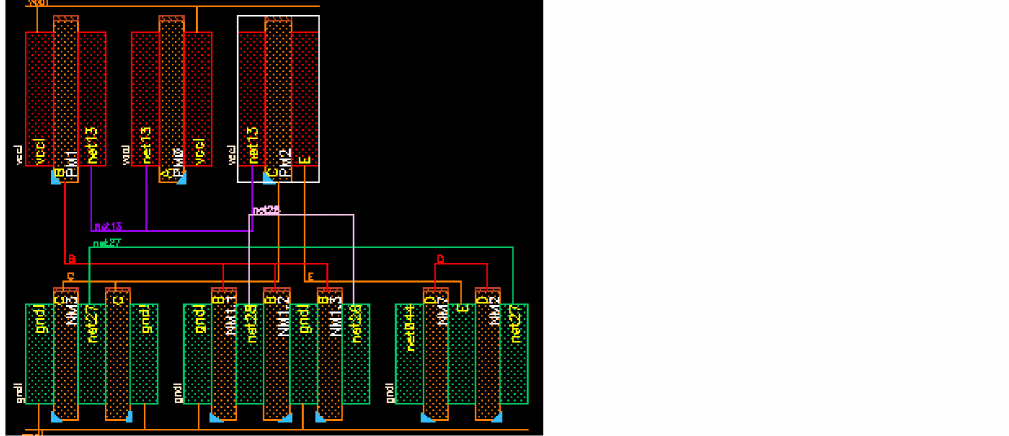This screenshot has height=436, width=1009.
Task: Select the NM1.3 transistor gate
Action: pos(329,354)
